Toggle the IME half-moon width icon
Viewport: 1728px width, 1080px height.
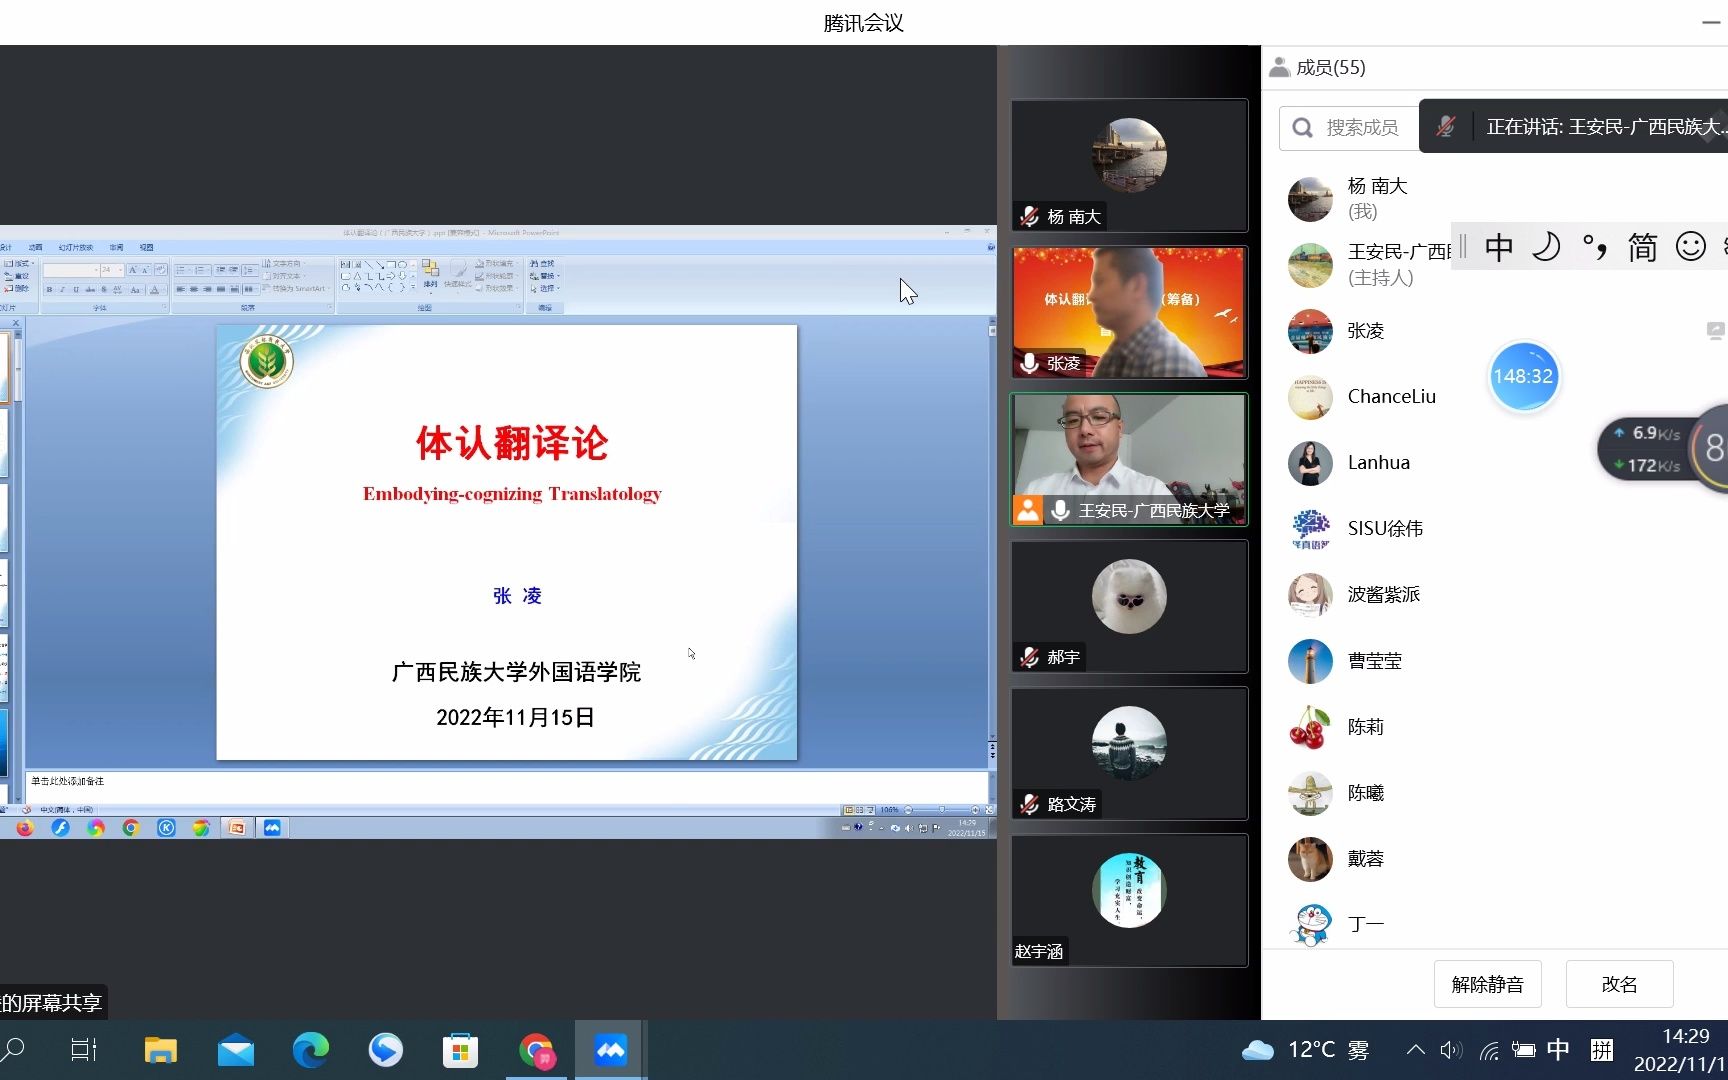[x=1547, y=247]
